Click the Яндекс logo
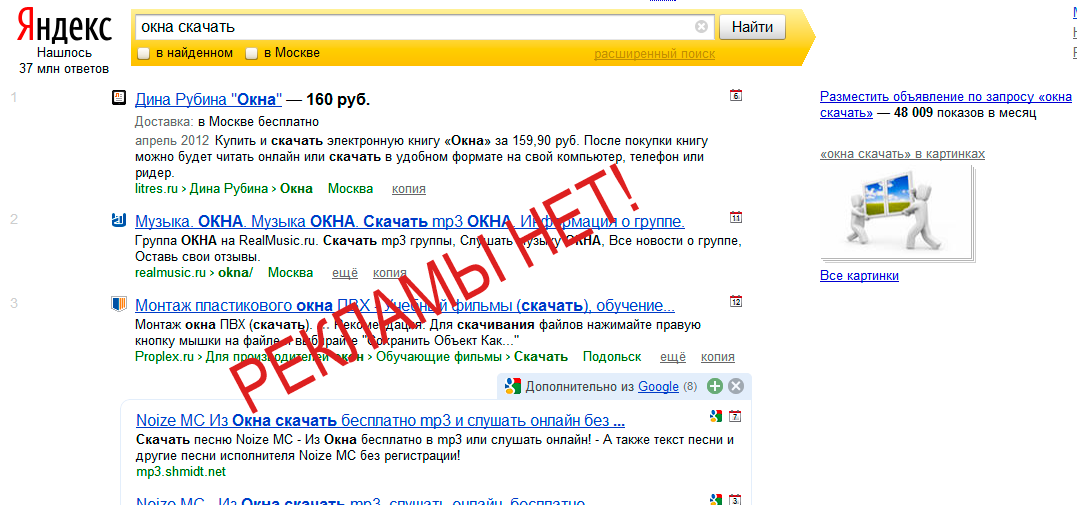This screenshot has width=1077, height=505. click(63, 27)
